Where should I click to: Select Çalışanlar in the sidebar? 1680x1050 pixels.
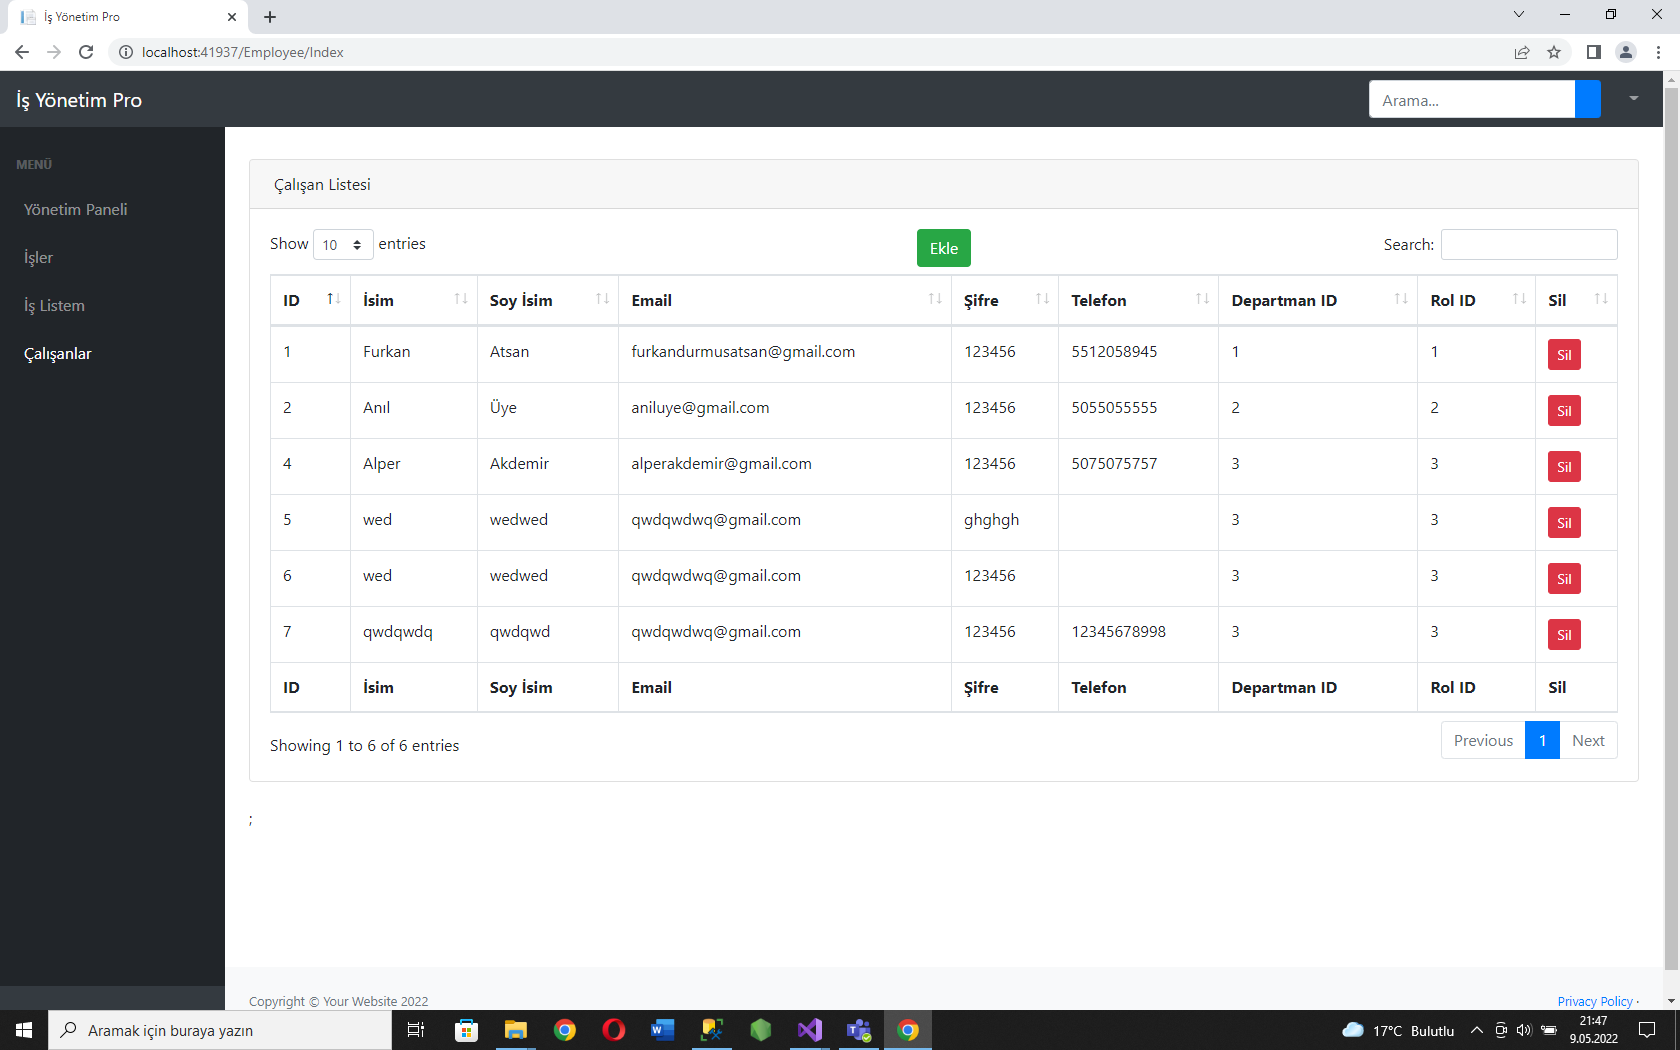click(x=58, y=353)
